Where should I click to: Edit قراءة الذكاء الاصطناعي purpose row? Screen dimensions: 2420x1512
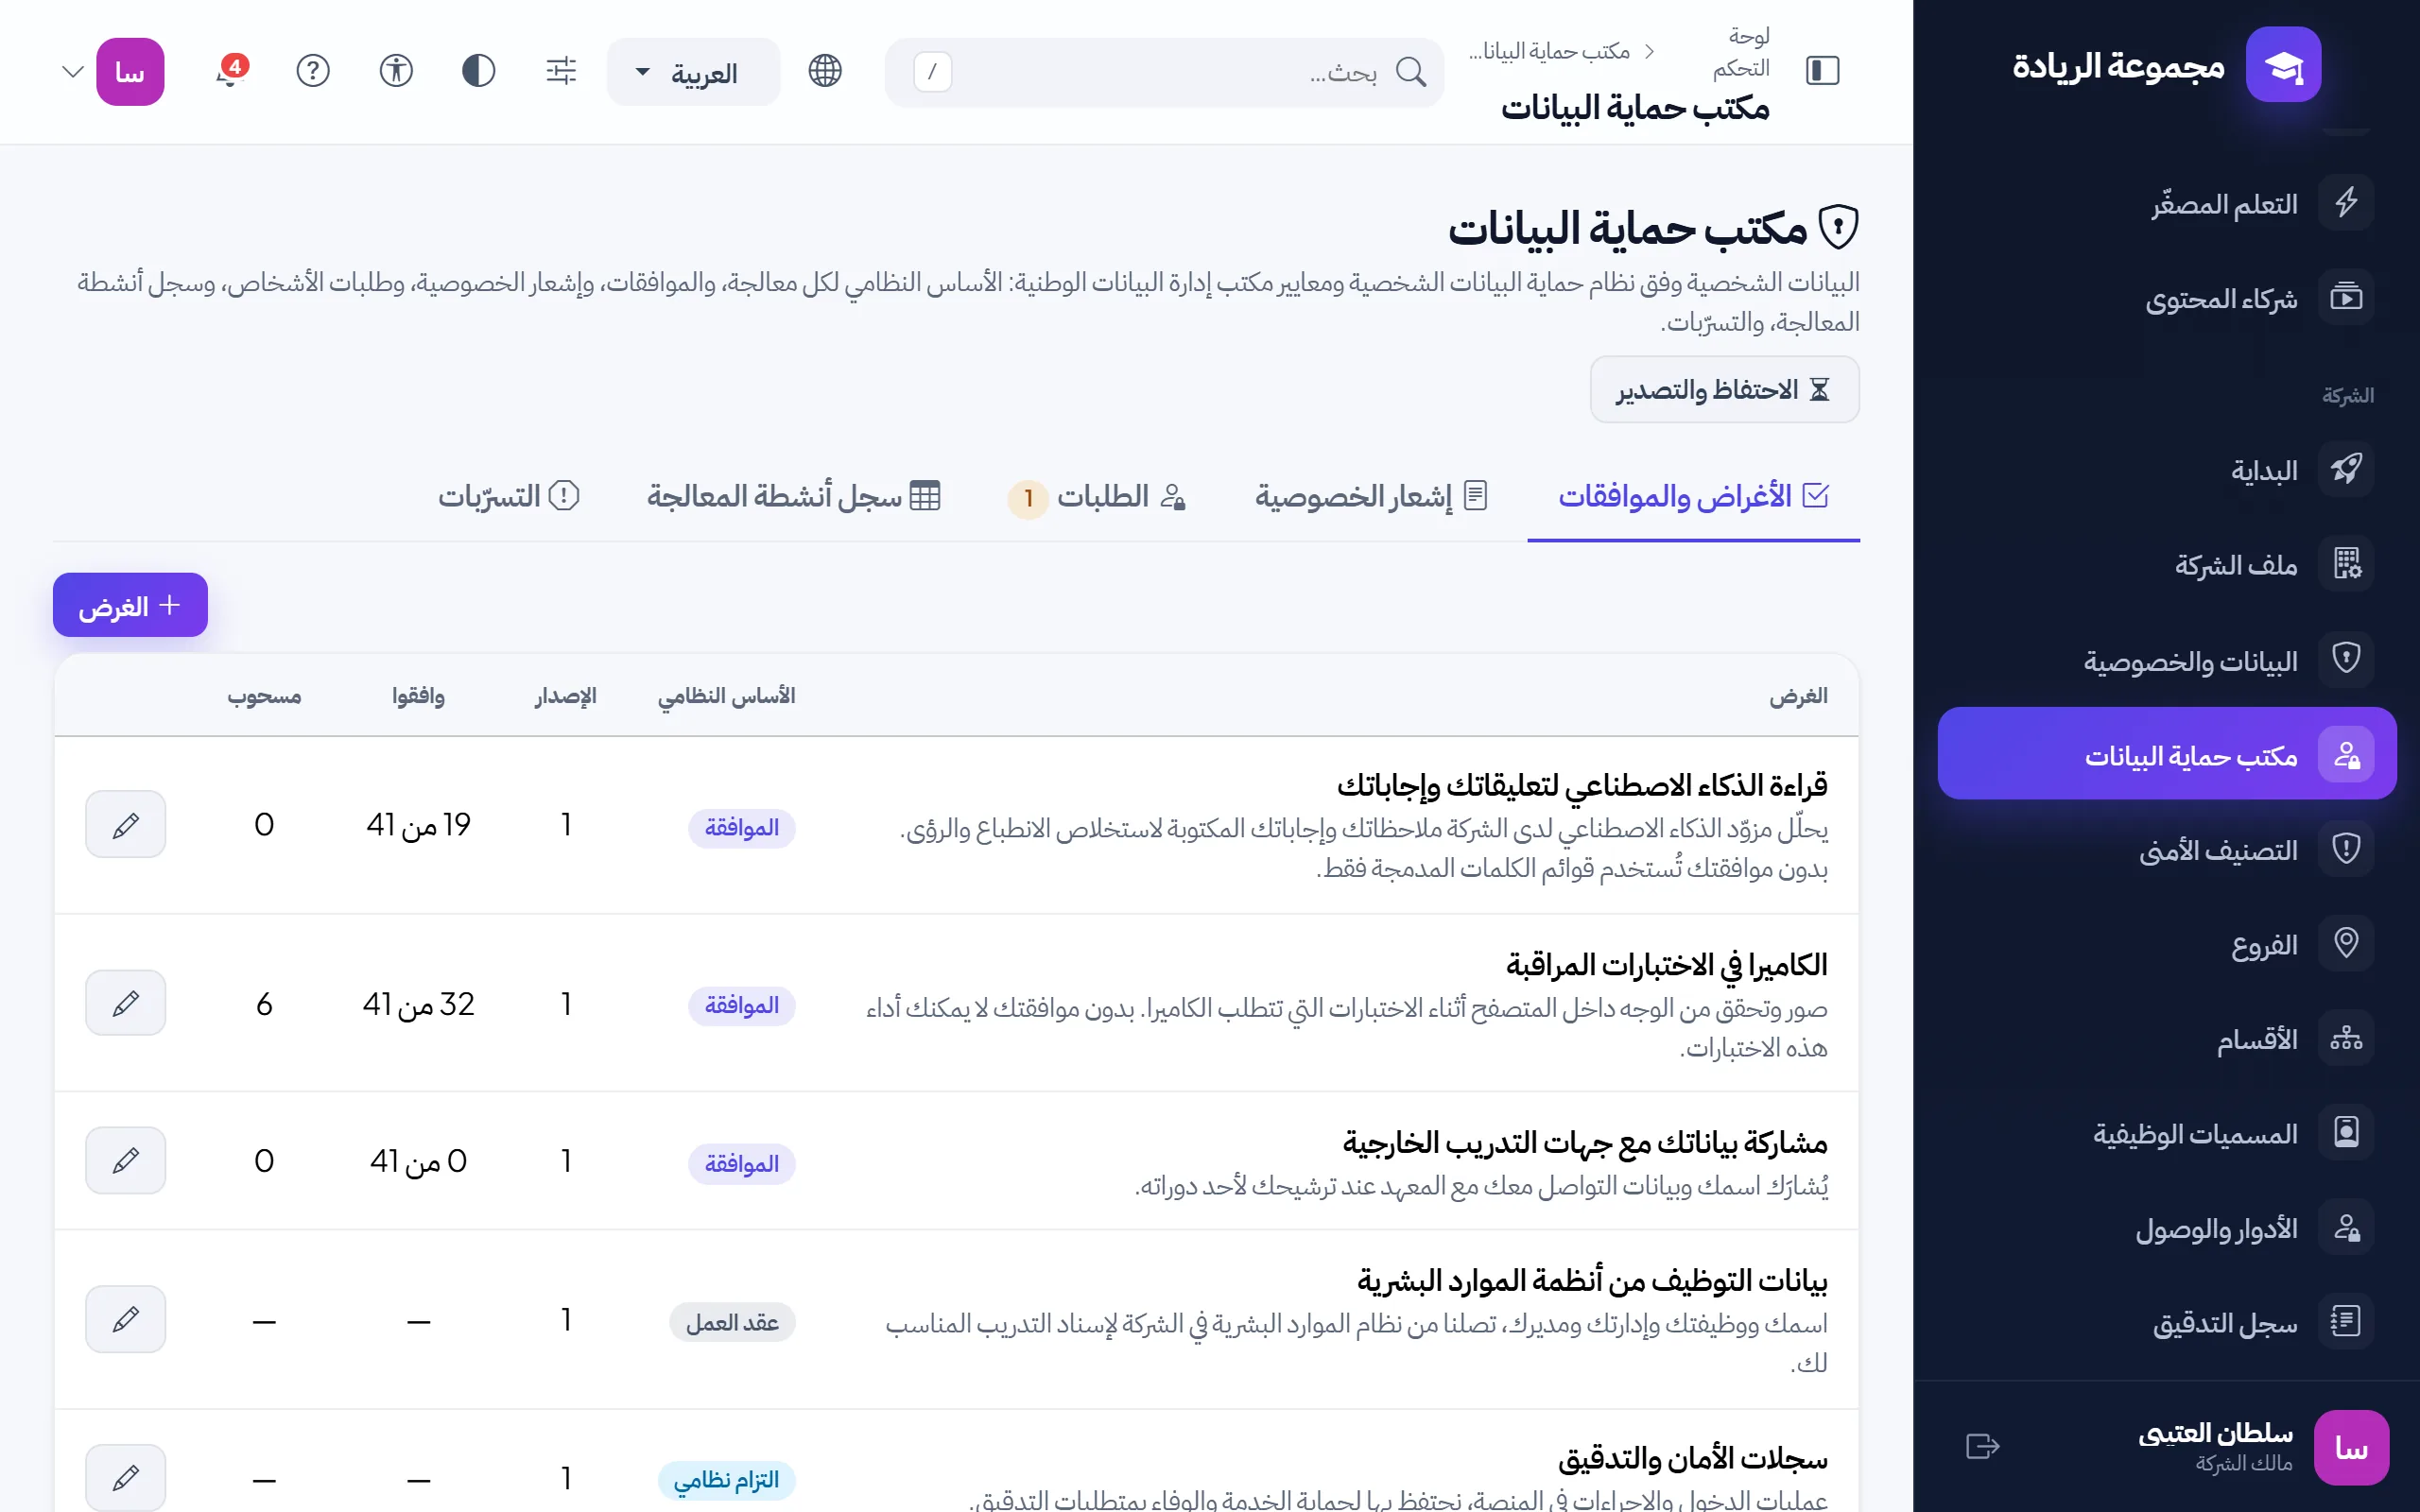[x=125, y=824]
